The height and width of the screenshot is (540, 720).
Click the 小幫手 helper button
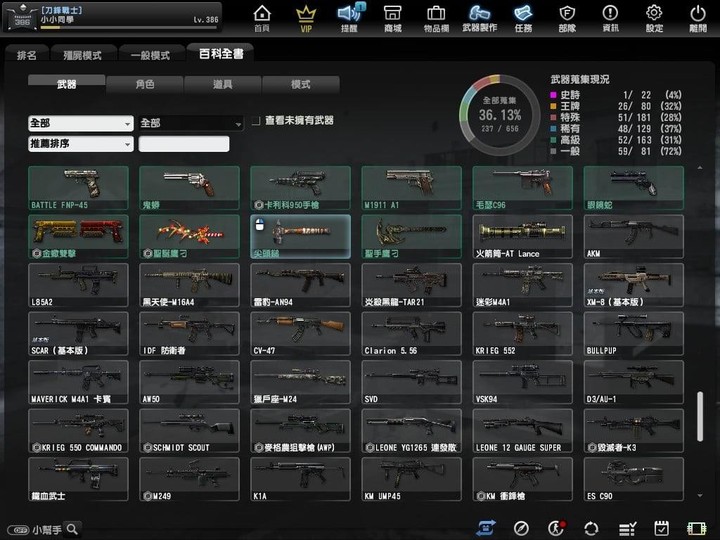pyautogui.click(x=45, y=529)
